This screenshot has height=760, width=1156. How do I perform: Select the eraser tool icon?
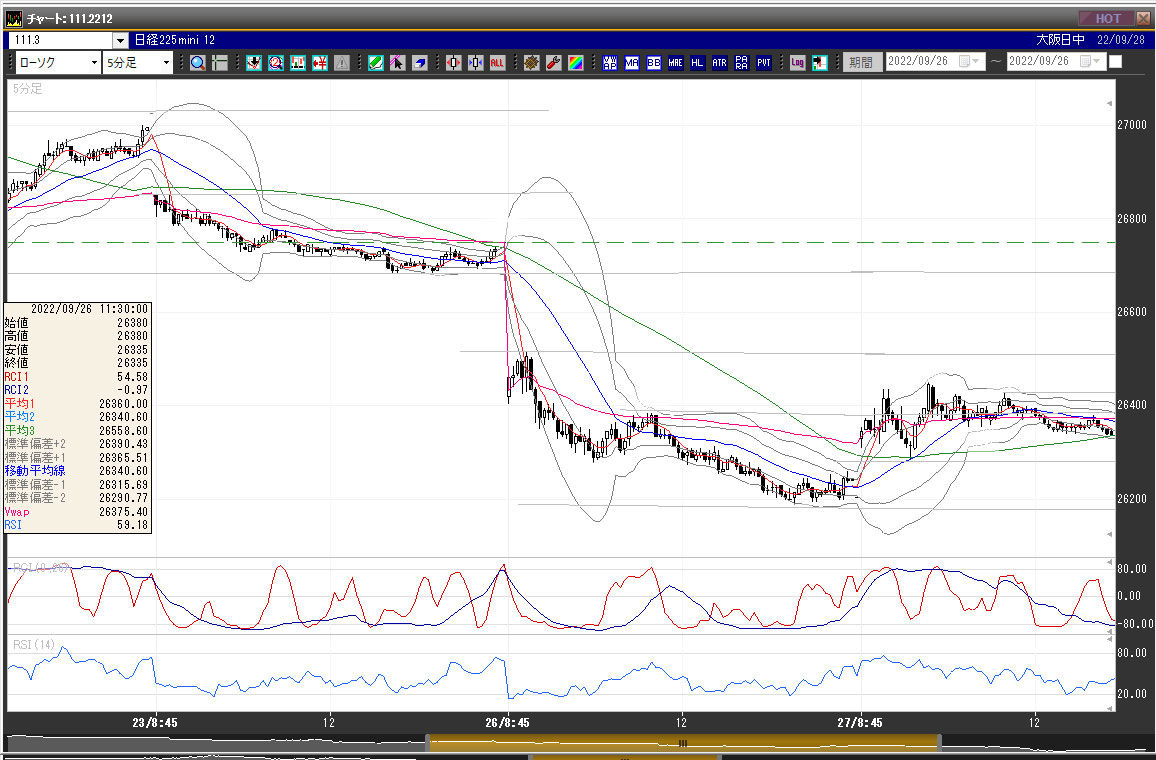pos(419,63)
